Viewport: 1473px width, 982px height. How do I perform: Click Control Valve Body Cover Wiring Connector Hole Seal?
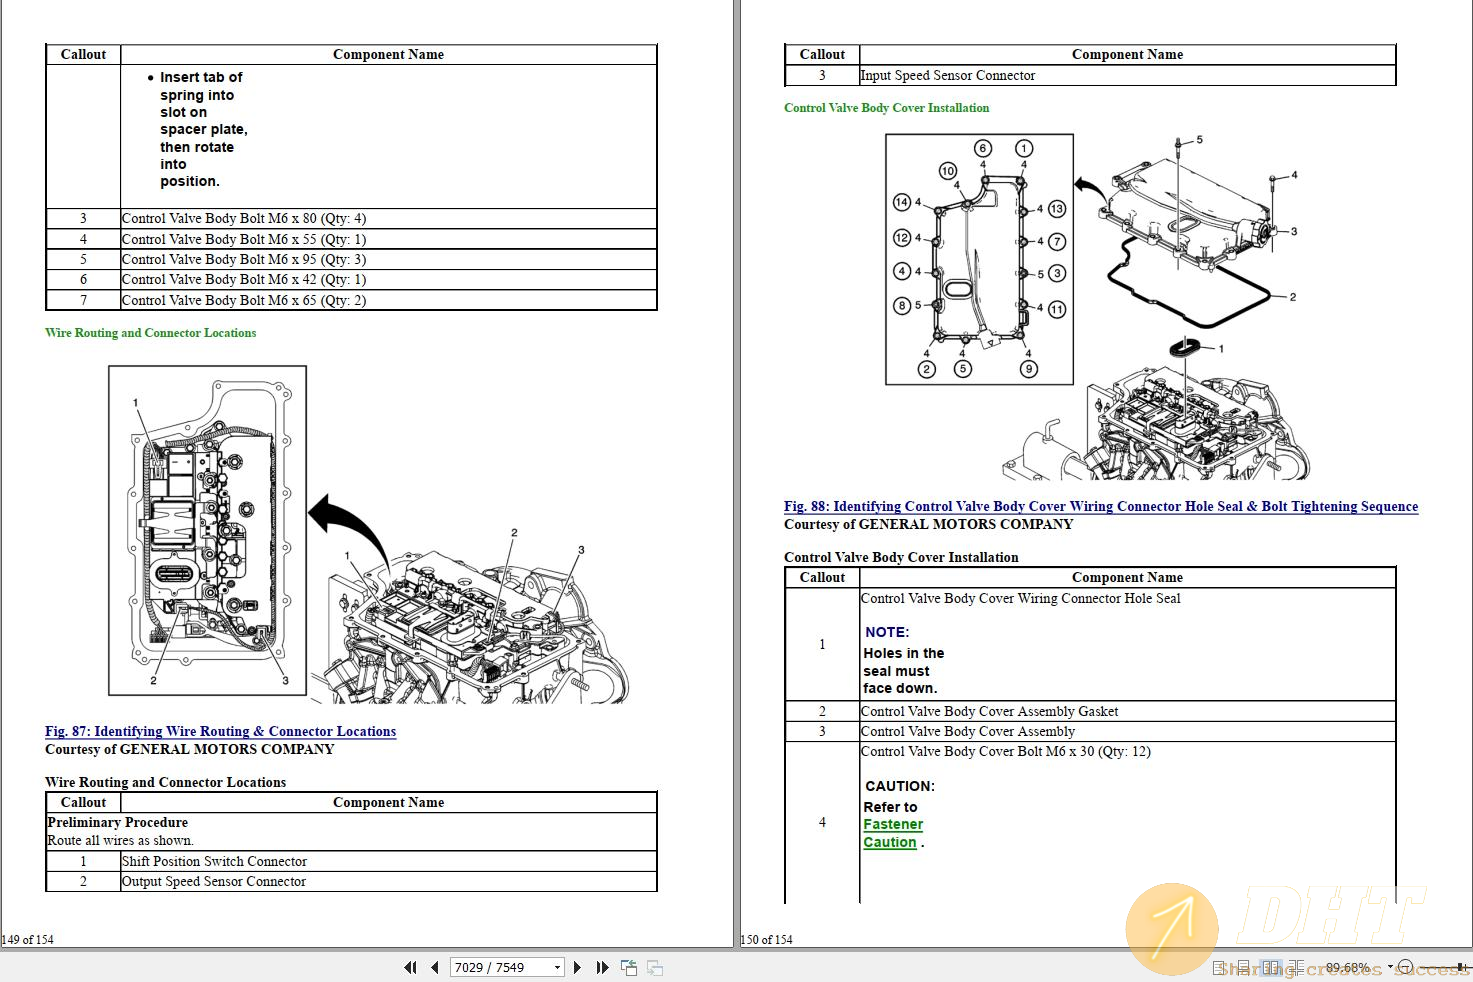(x=1020, y=598)
